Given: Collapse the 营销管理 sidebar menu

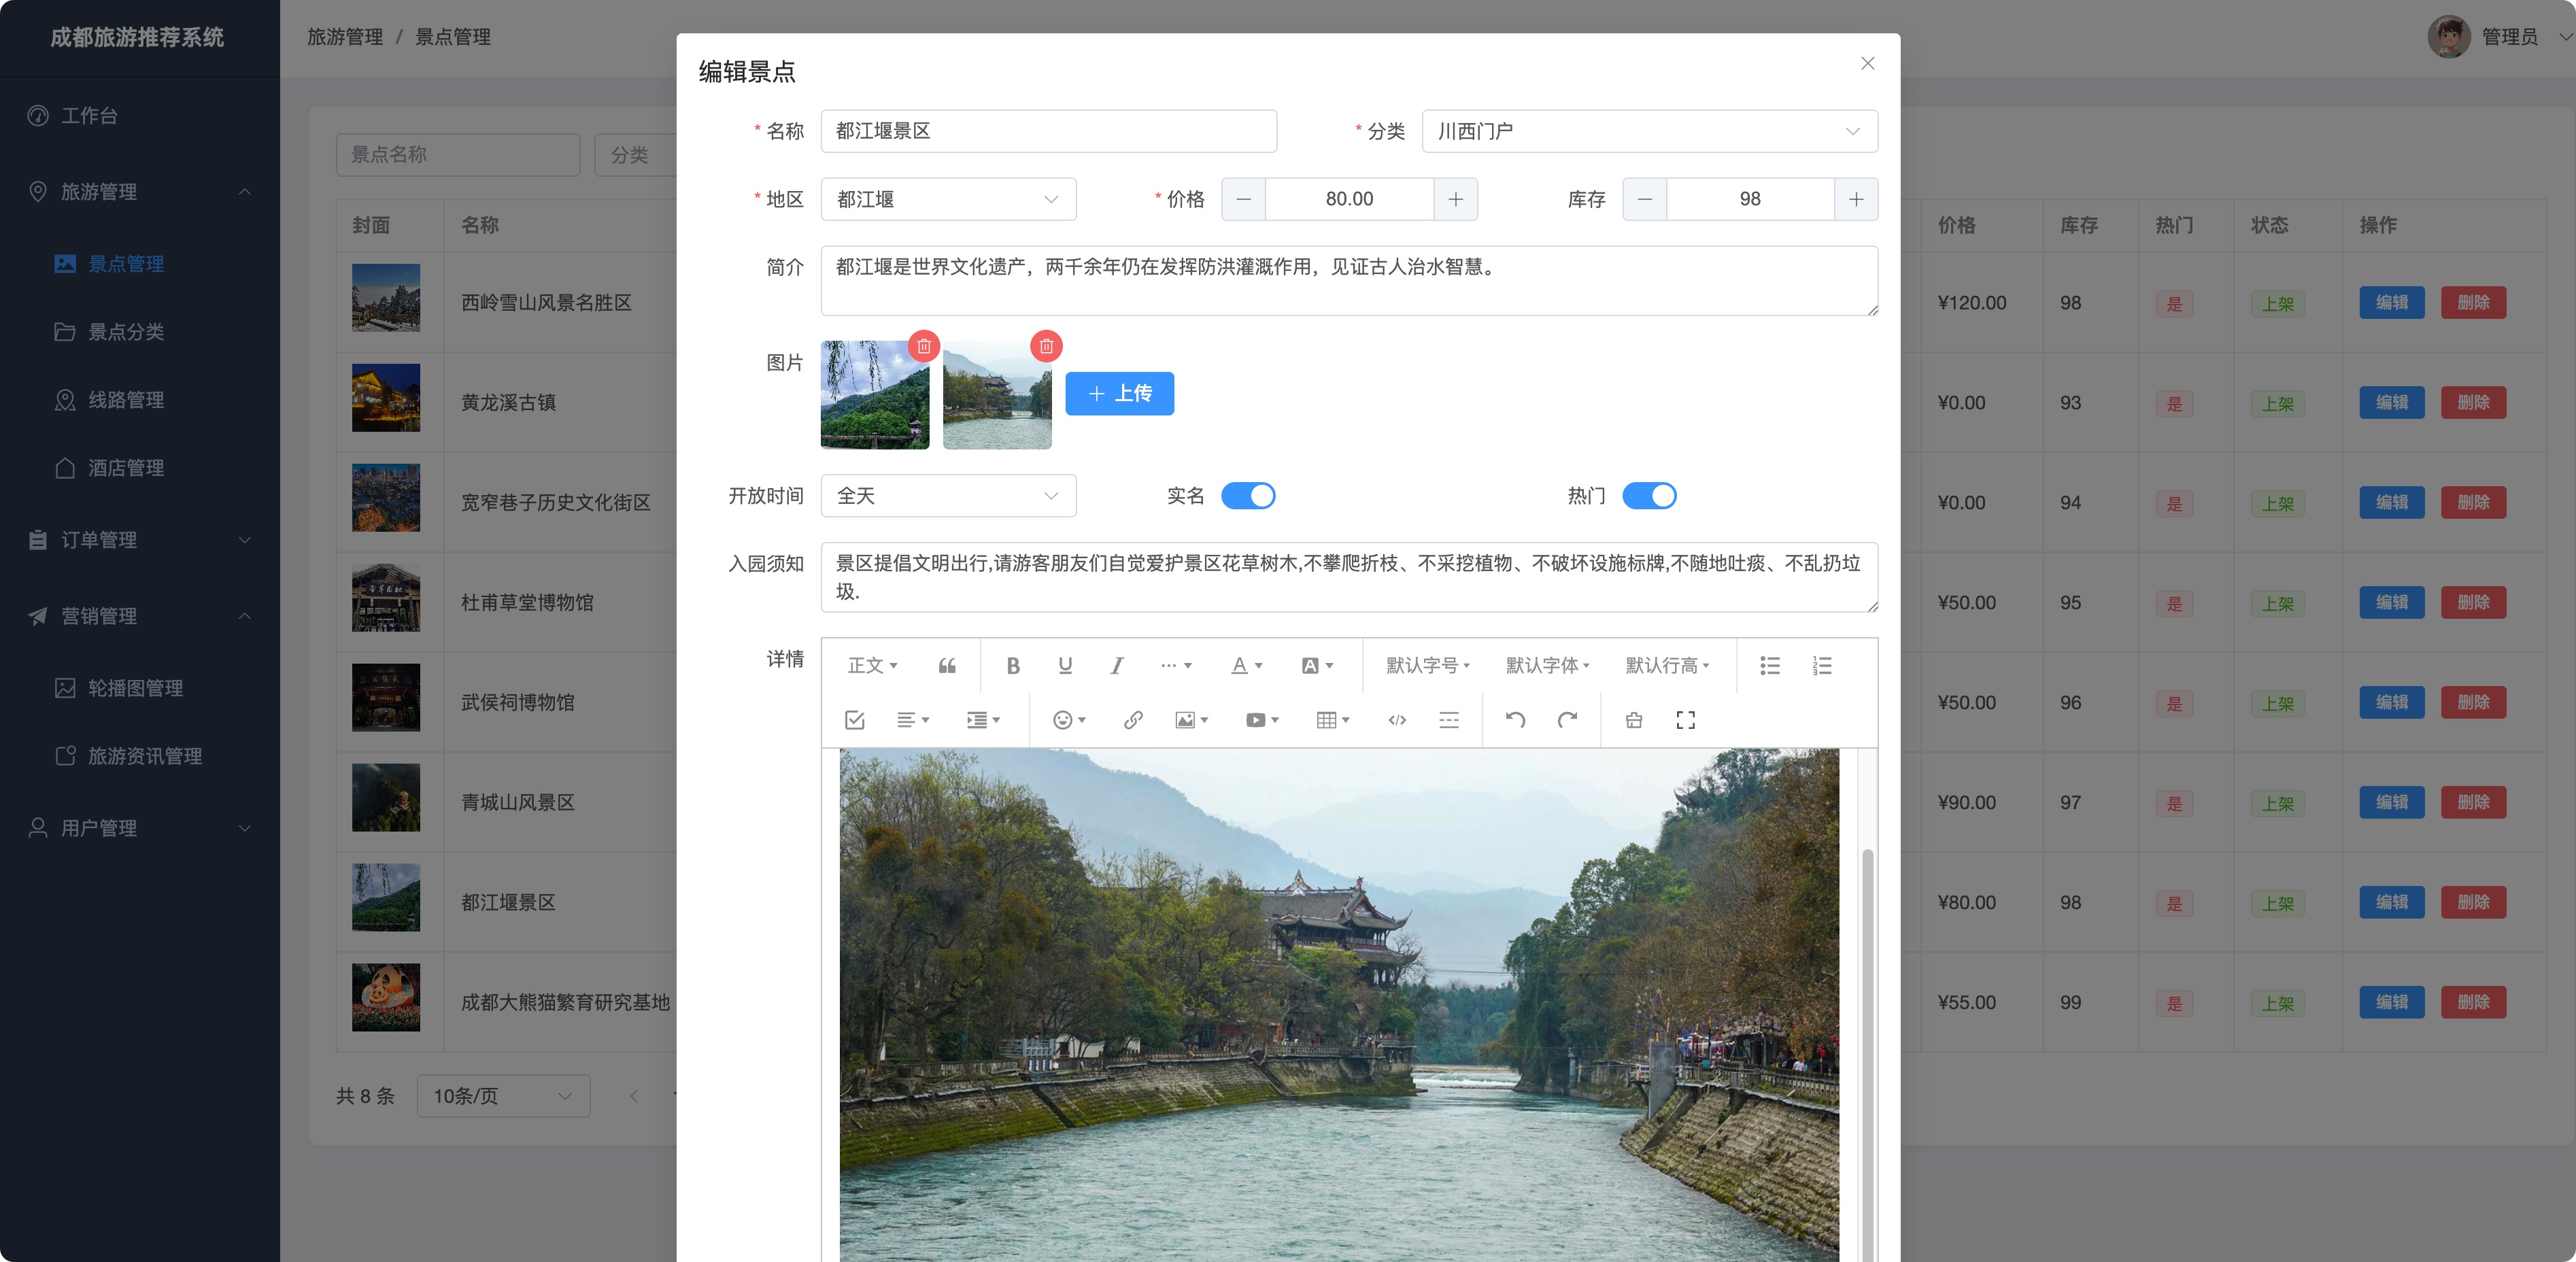Looking at the screenshot, I should pyautogui.click(x=140, y=616).
